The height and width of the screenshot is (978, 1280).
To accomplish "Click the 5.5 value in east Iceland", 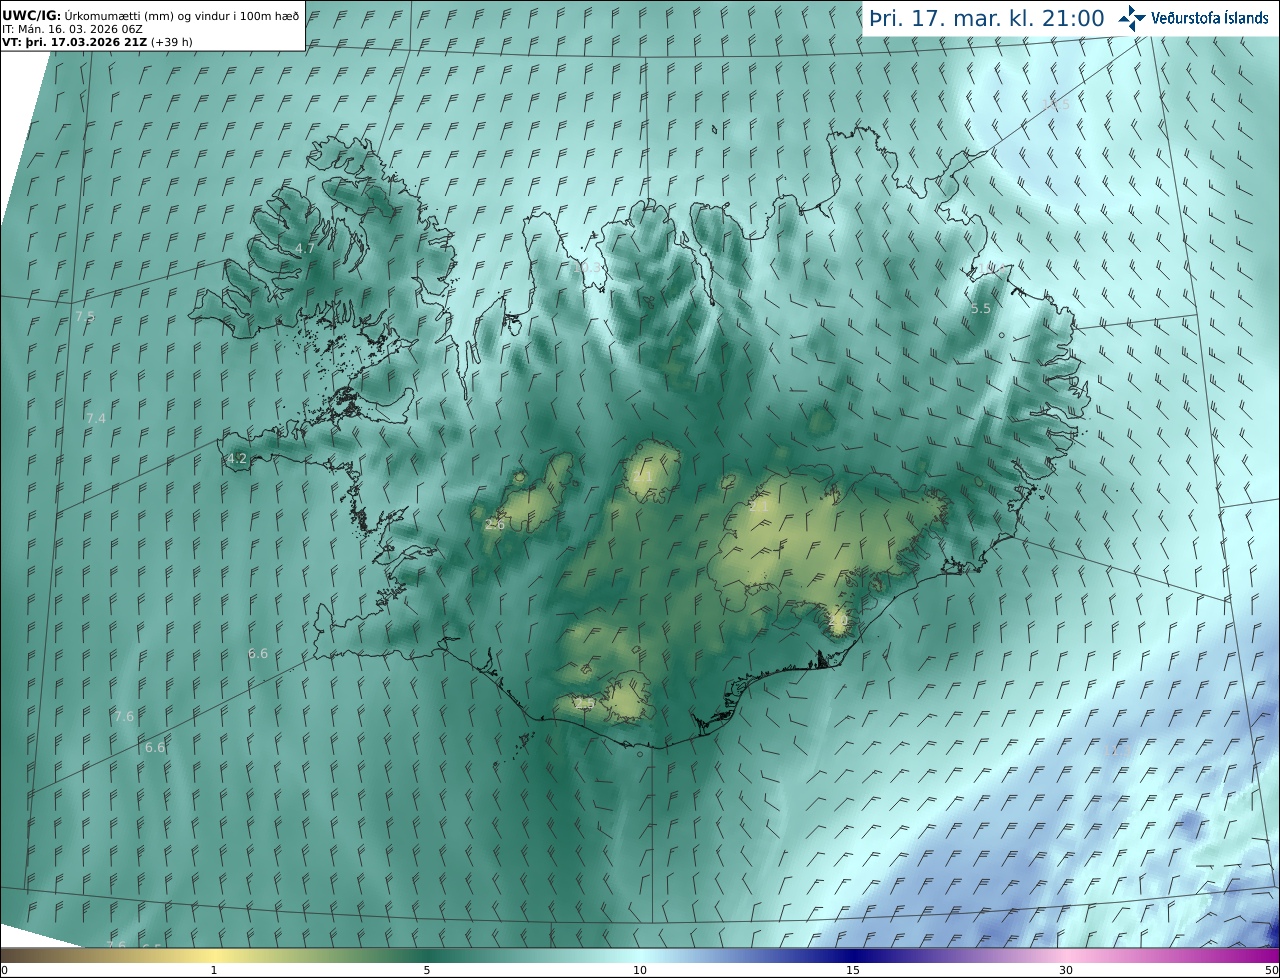I will 980,309.
